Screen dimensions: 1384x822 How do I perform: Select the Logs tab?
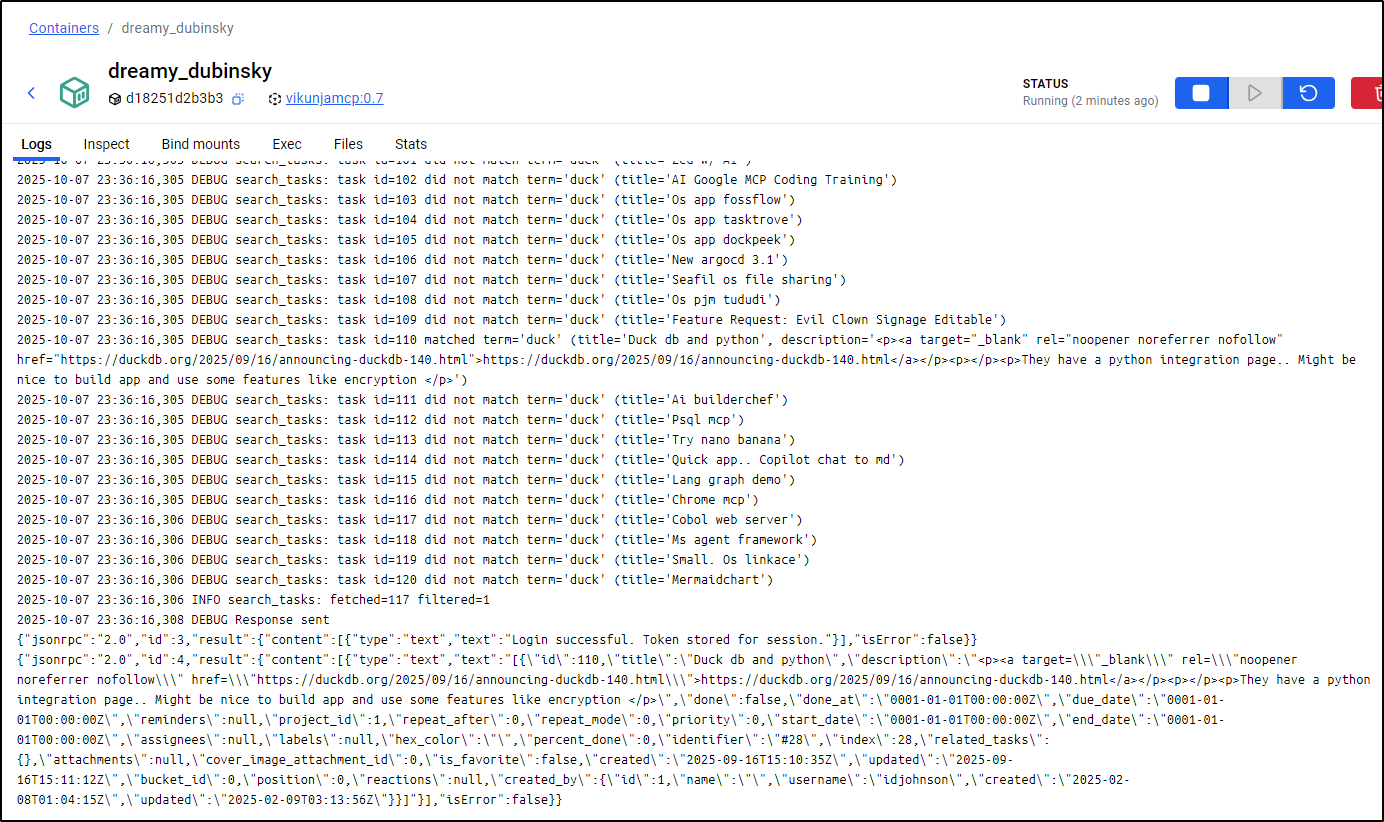(37, 144)
